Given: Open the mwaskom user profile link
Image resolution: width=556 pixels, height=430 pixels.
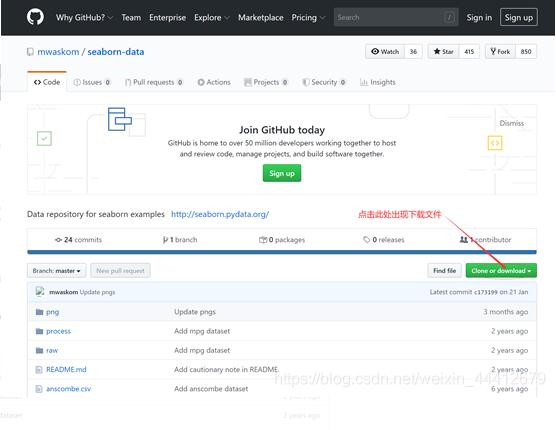Looking at the screenshot, I should point(58,52).
